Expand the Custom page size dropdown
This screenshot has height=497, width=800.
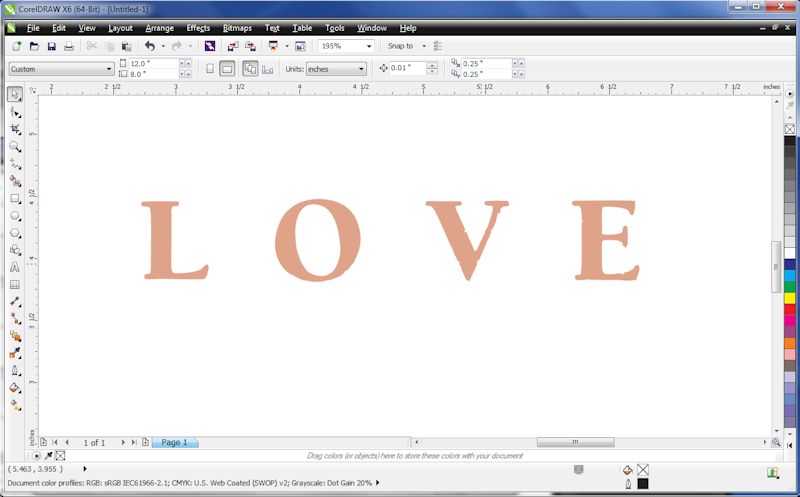109,69
